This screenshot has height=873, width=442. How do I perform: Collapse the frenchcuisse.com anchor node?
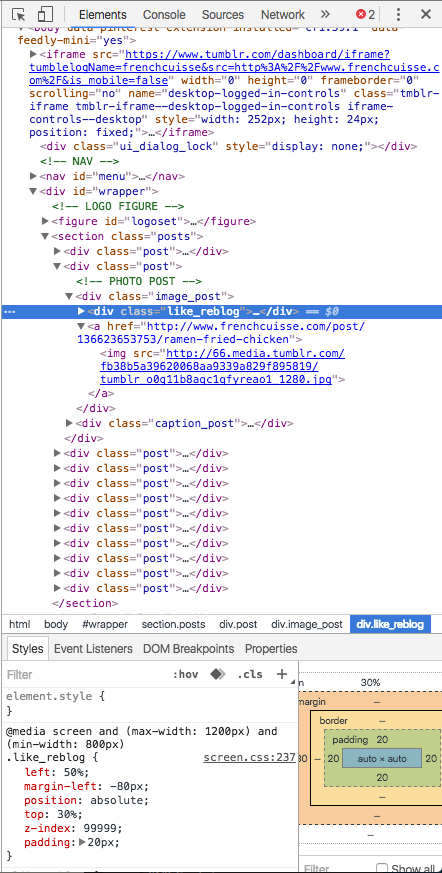pyautogui.click(x=81, y=326)
